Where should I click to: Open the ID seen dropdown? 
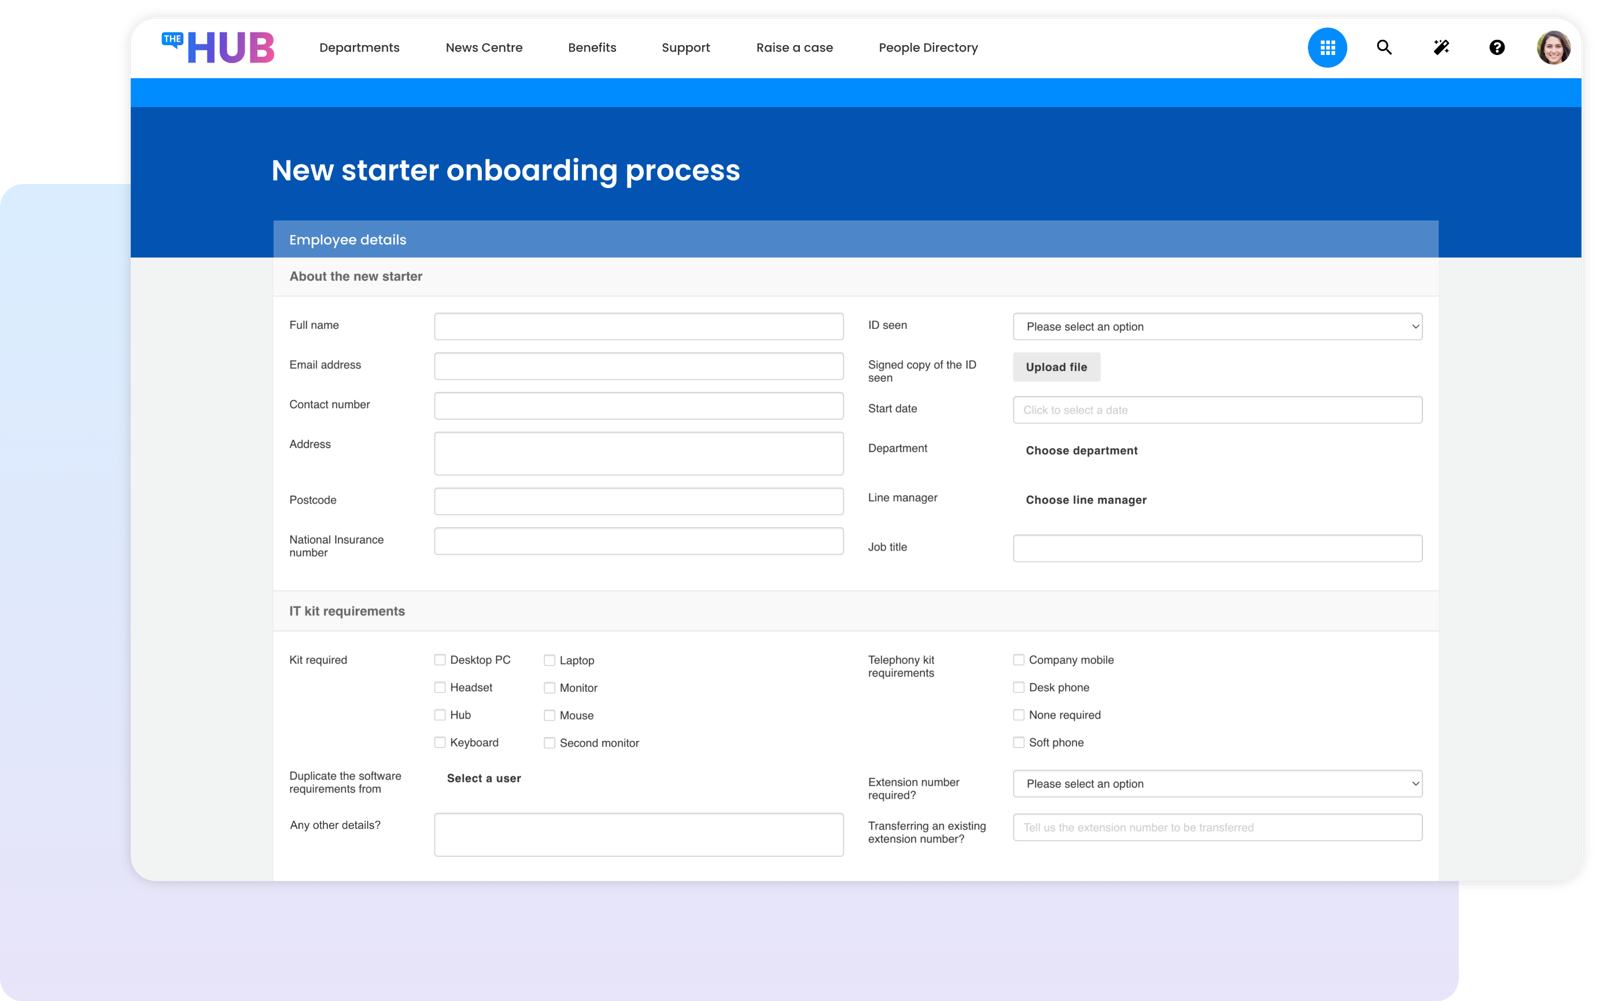(1217, 326)
